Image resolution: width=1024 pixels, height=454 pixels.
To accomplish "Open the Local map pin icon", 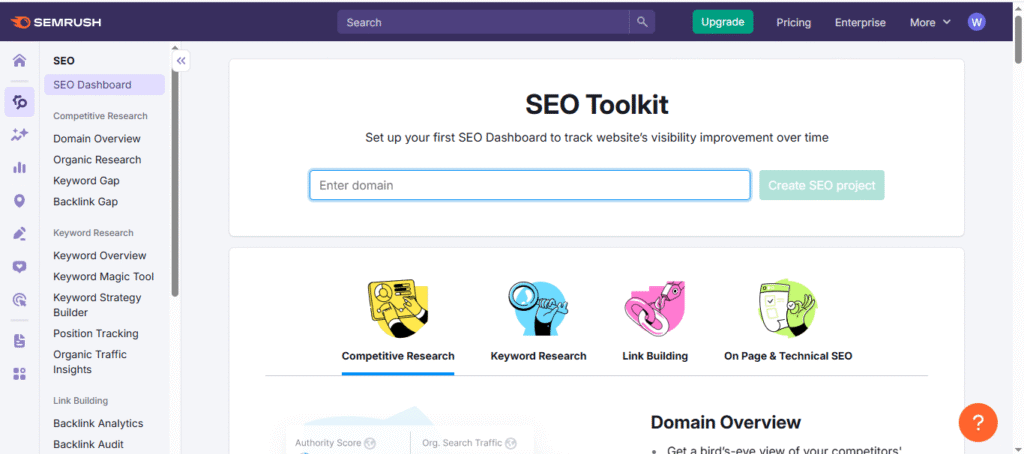I will point(20,201).
